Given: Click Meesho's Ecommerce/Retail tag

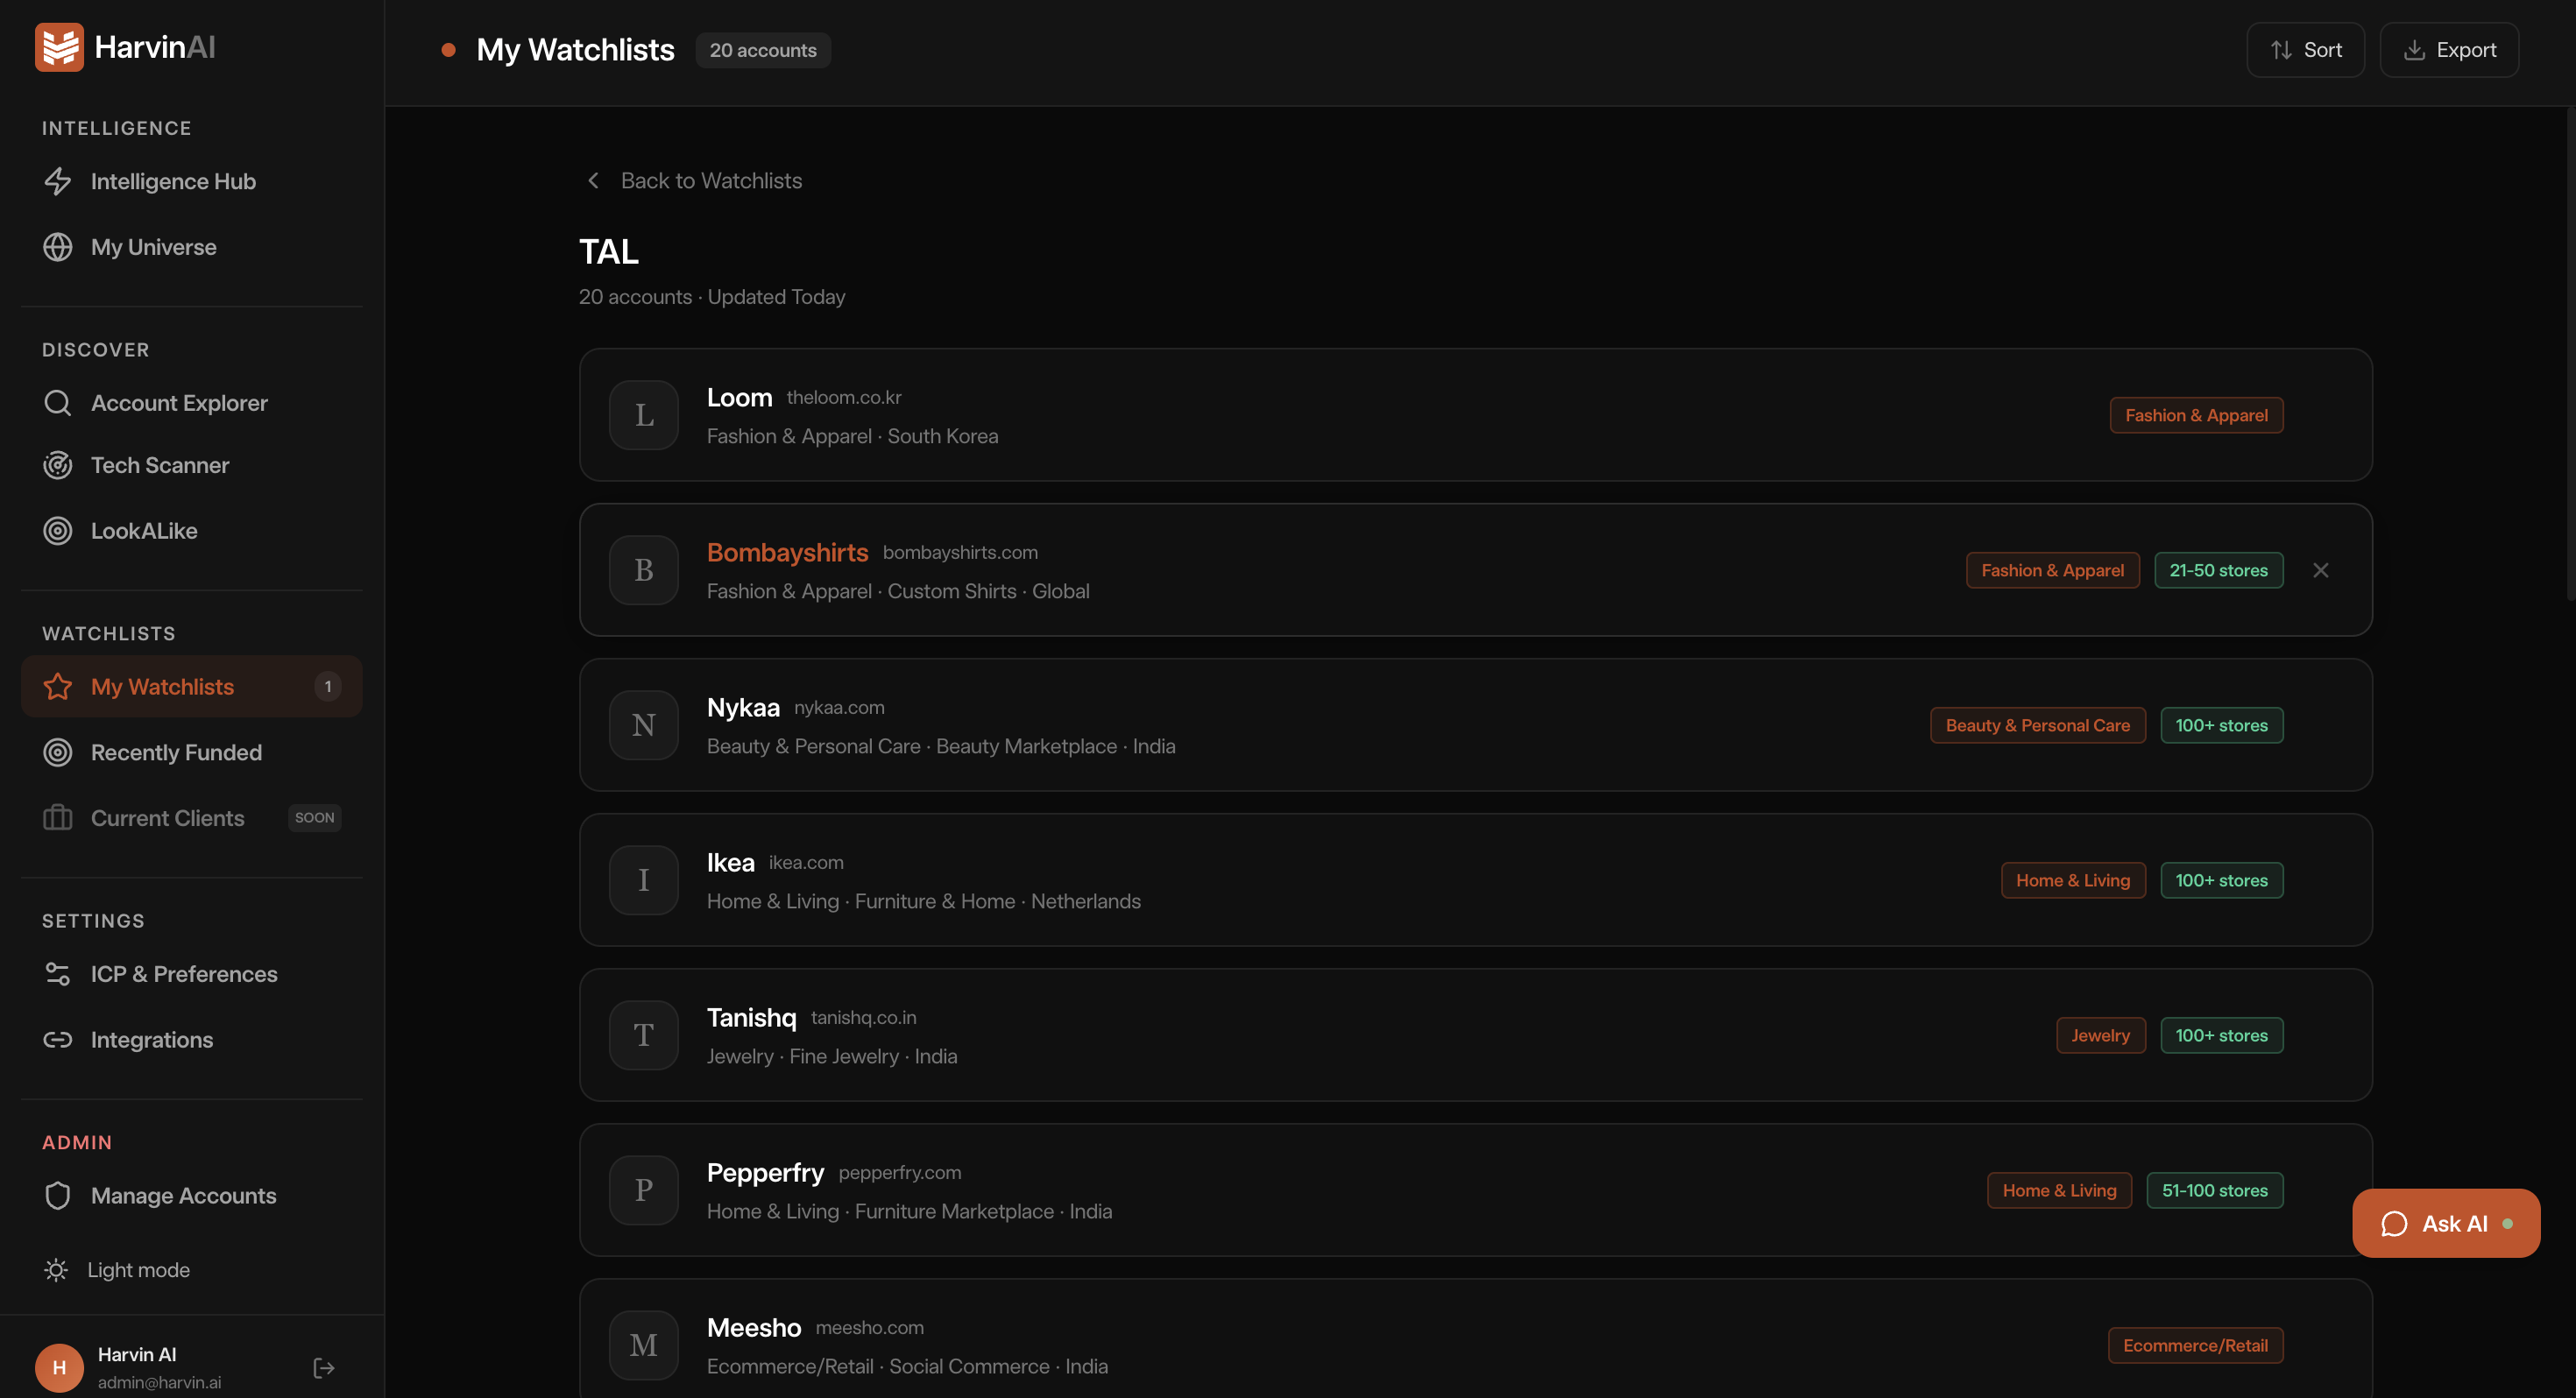Looking at the screenshot, I should [2195, 1345].
